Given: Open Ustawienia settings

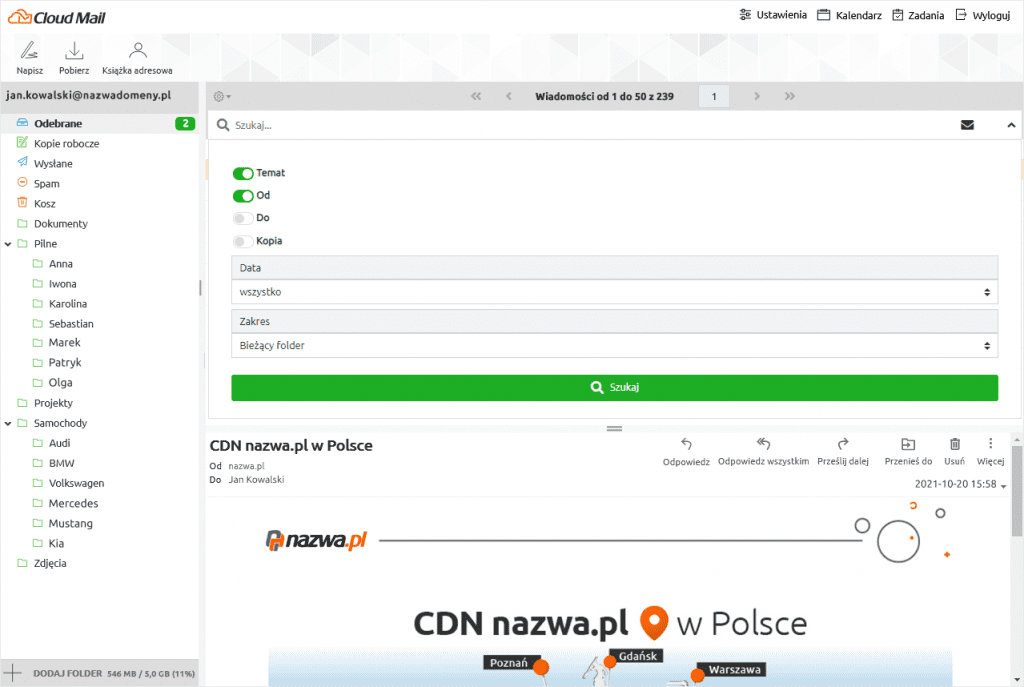Looking at the screenshot, I should click(773, 15).
